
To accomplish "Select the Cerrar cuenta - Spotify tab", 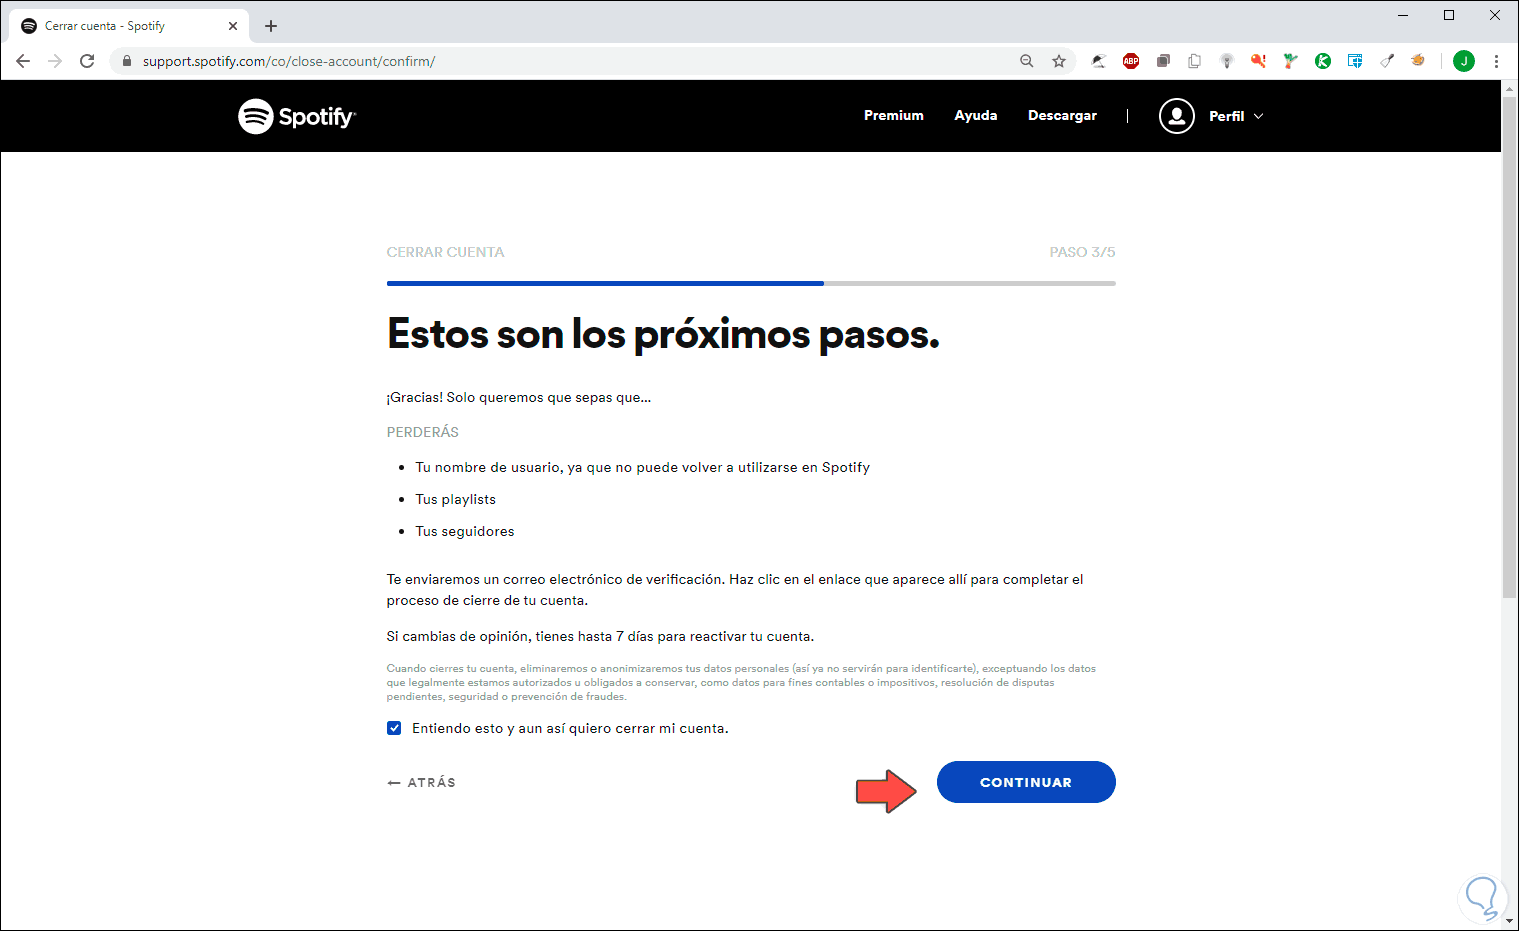I will [130, 26].
